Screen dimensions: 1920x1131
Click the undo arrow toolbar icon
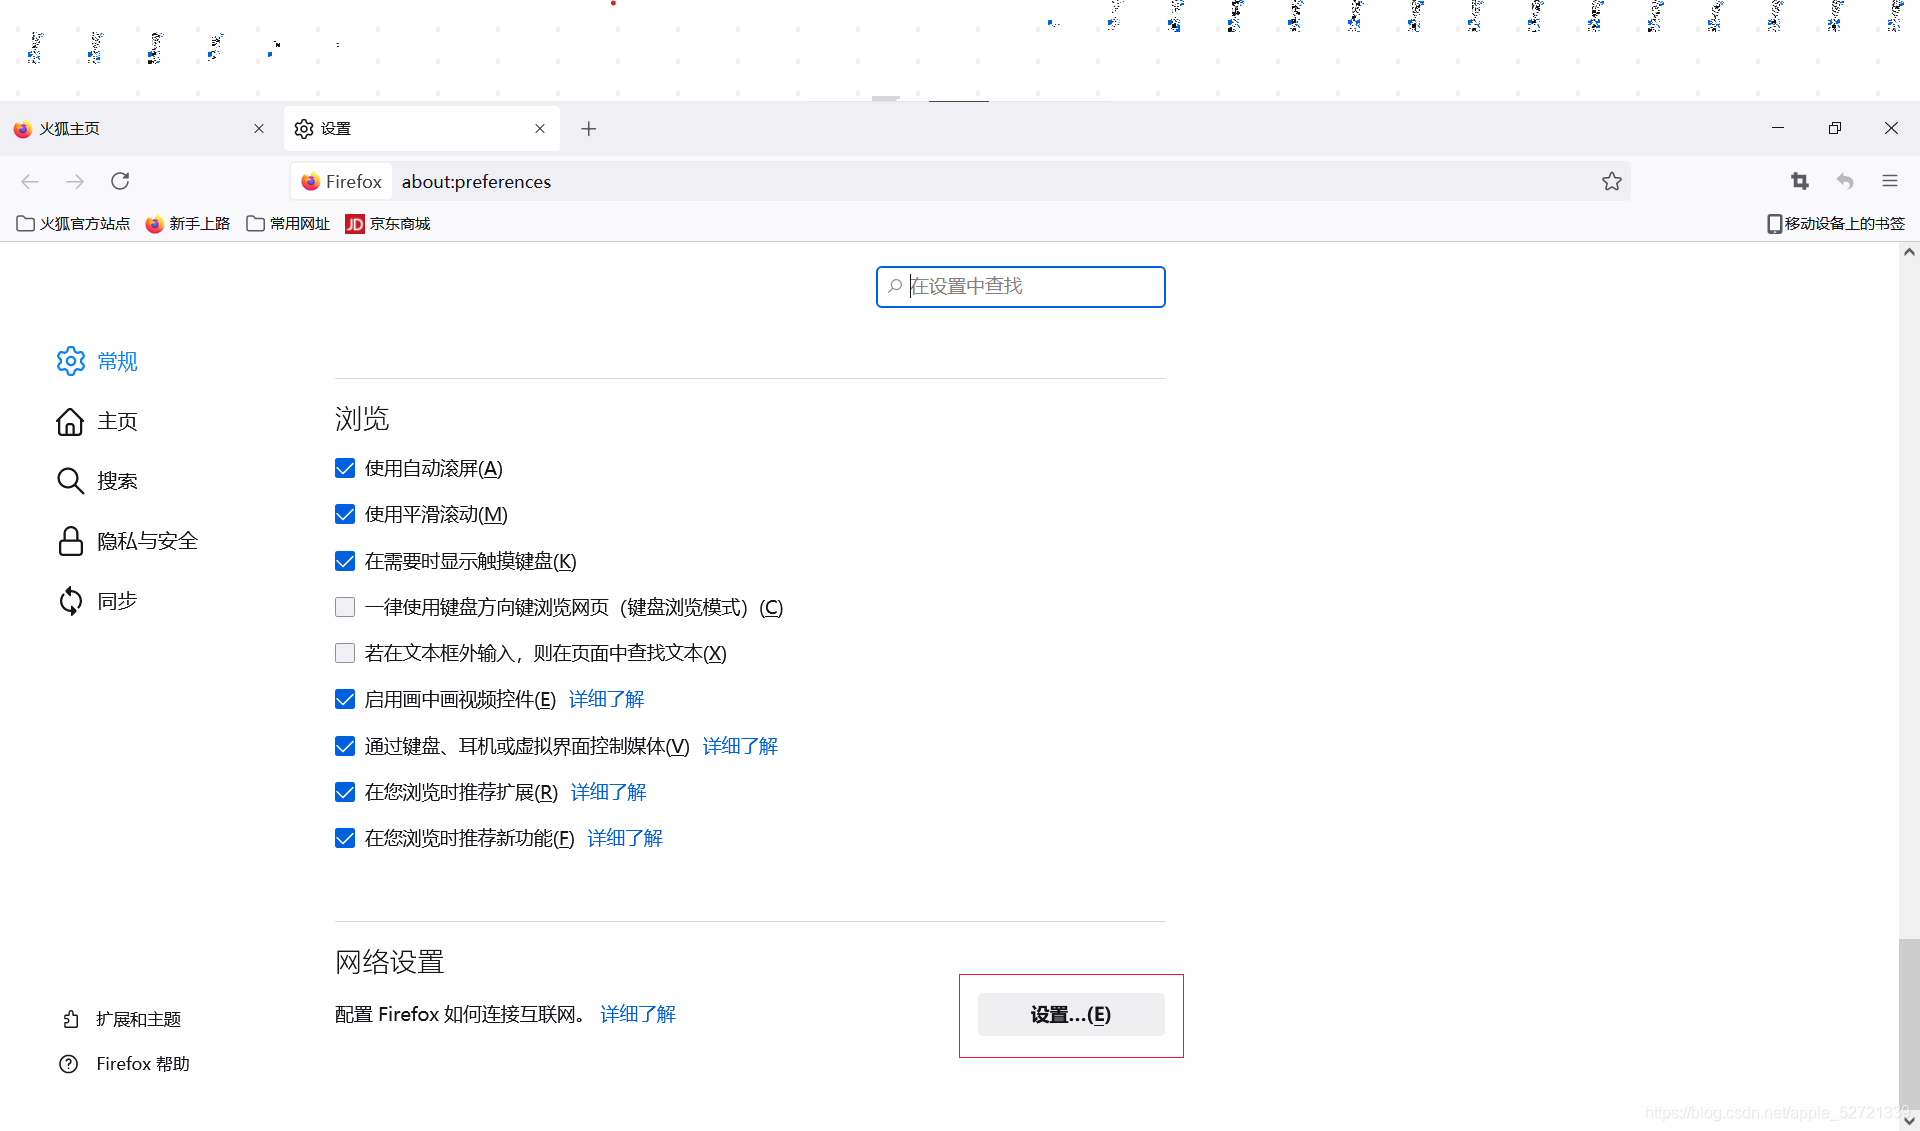tap(1845, 181)
